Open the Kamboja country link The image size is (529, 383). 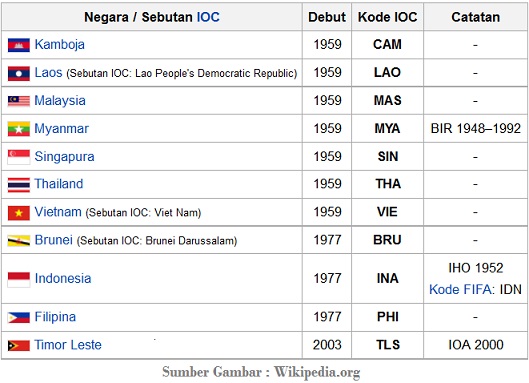(x=59, y=45)
